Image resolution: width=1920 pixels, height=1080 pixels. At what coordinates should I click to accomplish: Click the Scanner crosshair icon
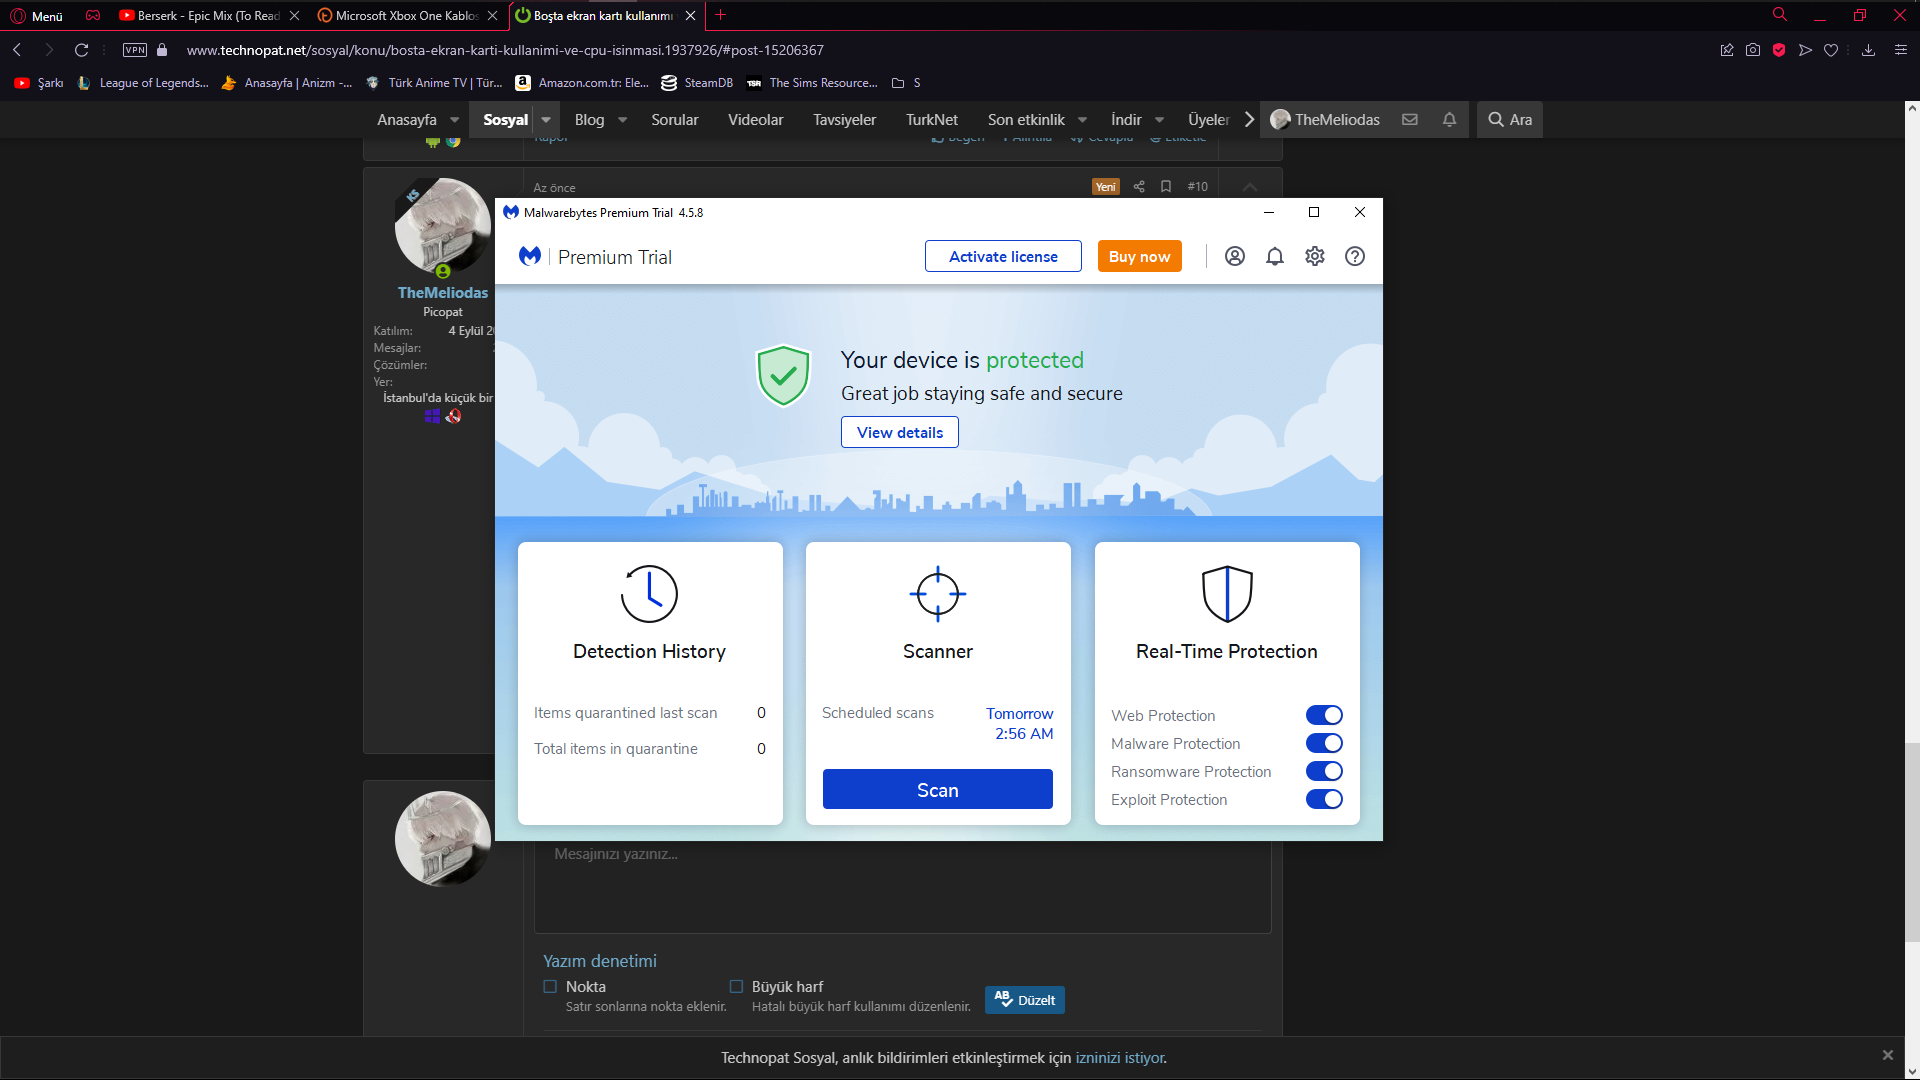938,594
